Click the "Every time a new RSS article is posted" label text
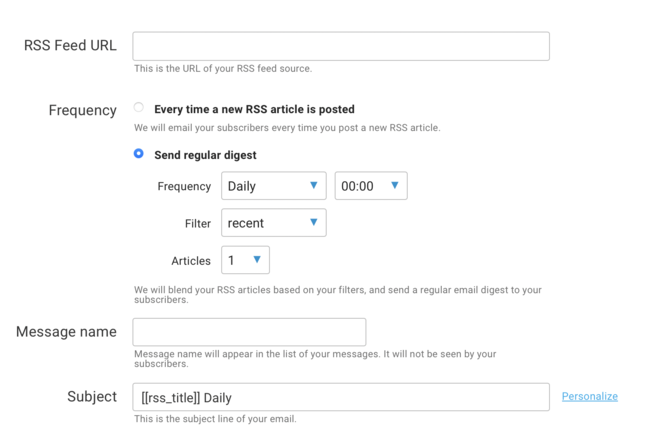650x442 pixels. pos(254,109)
